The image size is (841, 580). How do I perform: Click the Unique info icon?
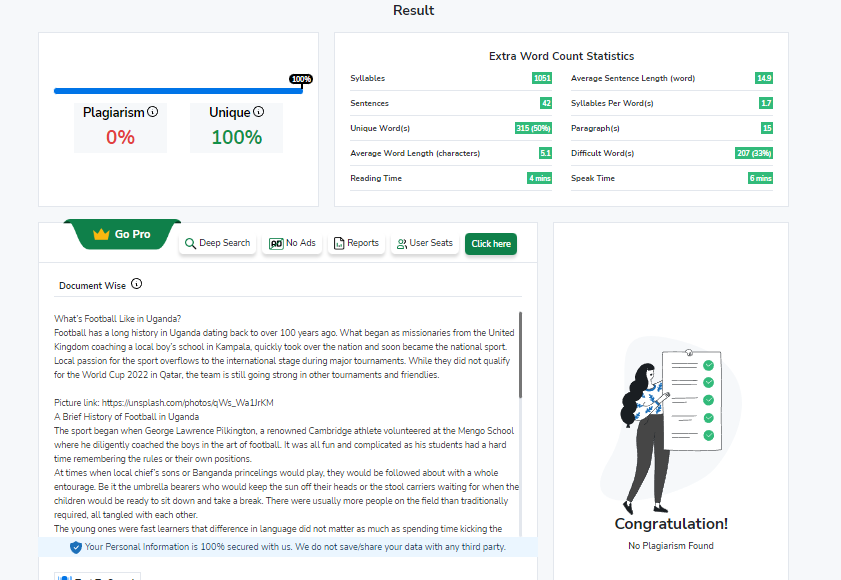[x=258, y=113]
